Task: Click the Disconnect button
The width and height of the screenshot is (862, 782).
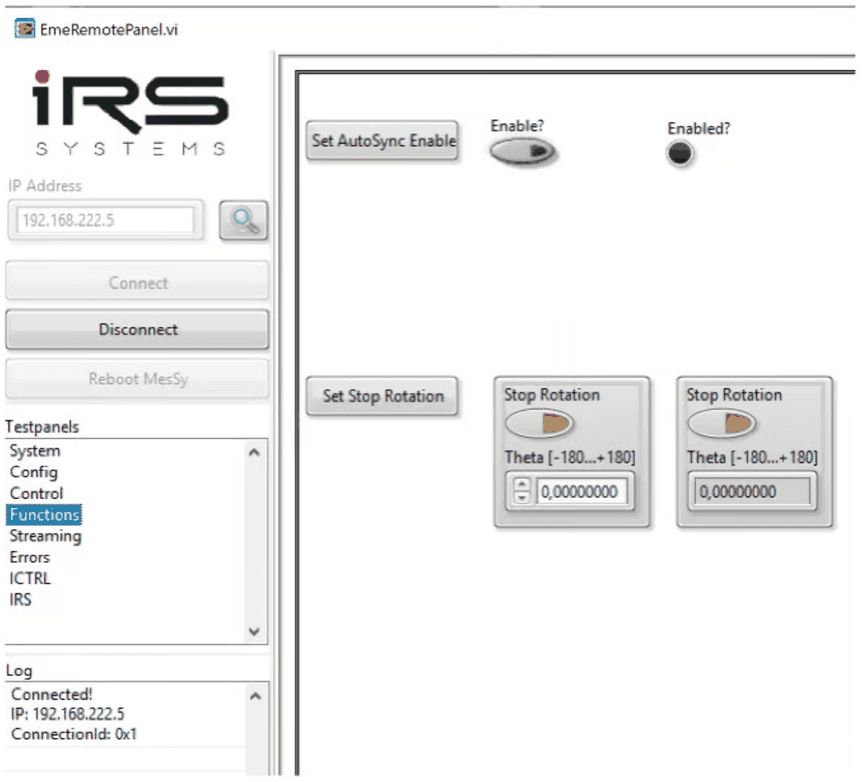Action: (137, 329)
